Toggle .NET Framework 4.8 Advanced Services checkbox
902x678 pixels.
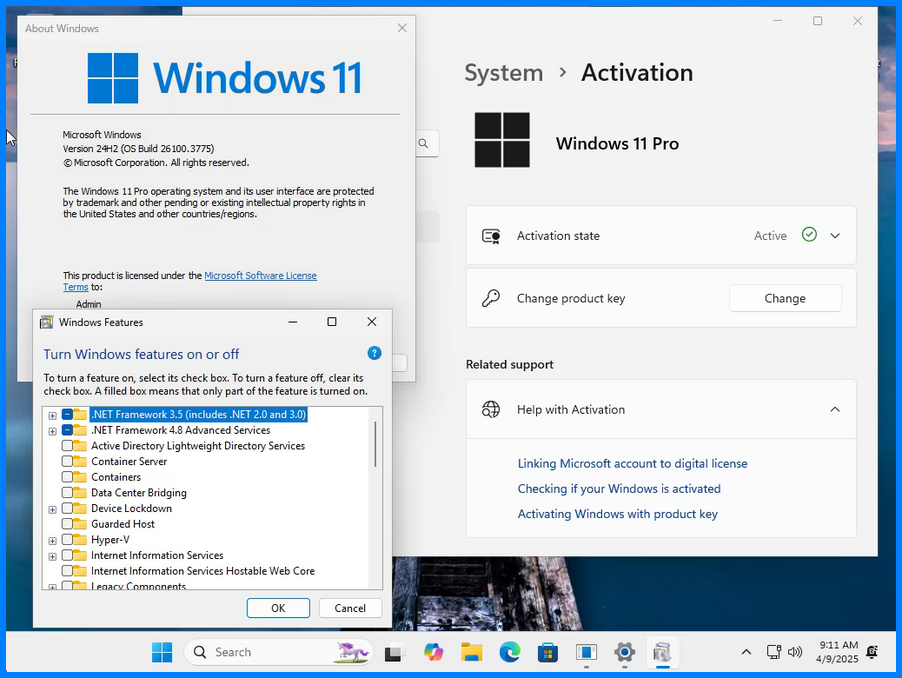coord(67,430)
